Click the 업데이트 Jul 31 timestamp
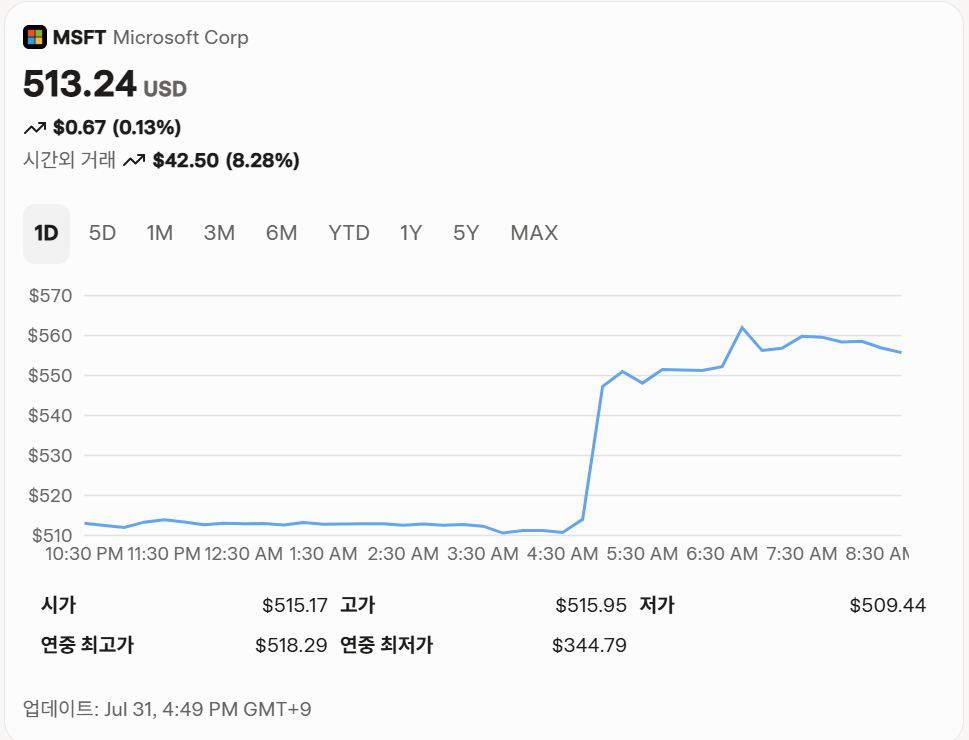This screenshot has width=969, height=740. point(167,709)
